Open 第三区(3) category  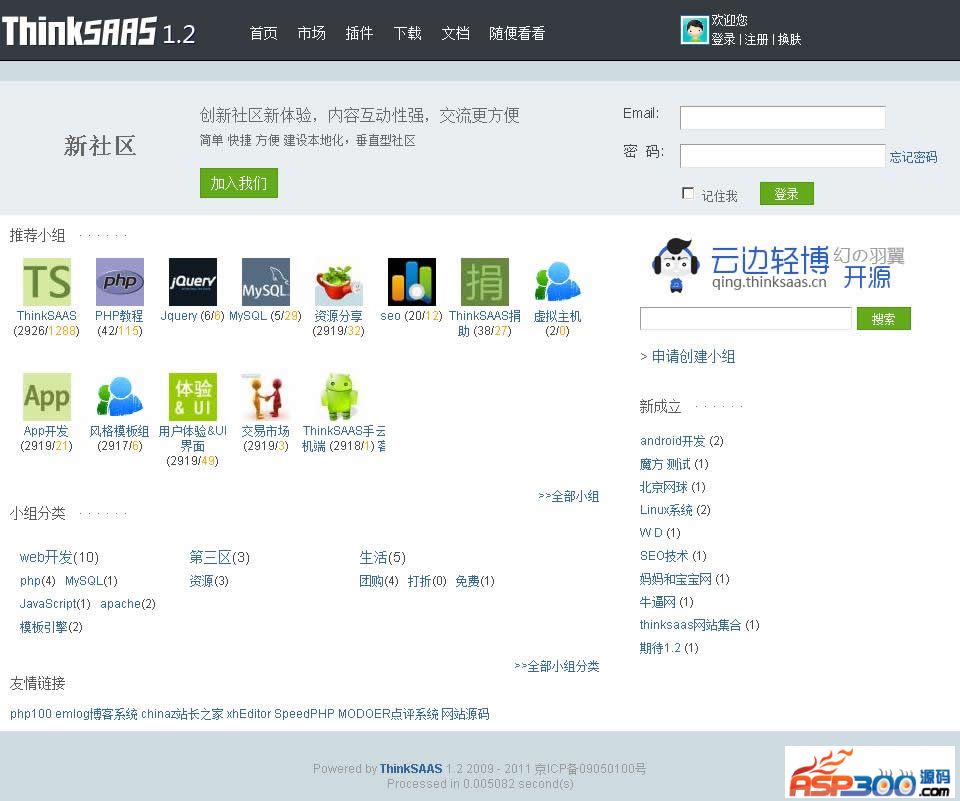pos(219,557)
